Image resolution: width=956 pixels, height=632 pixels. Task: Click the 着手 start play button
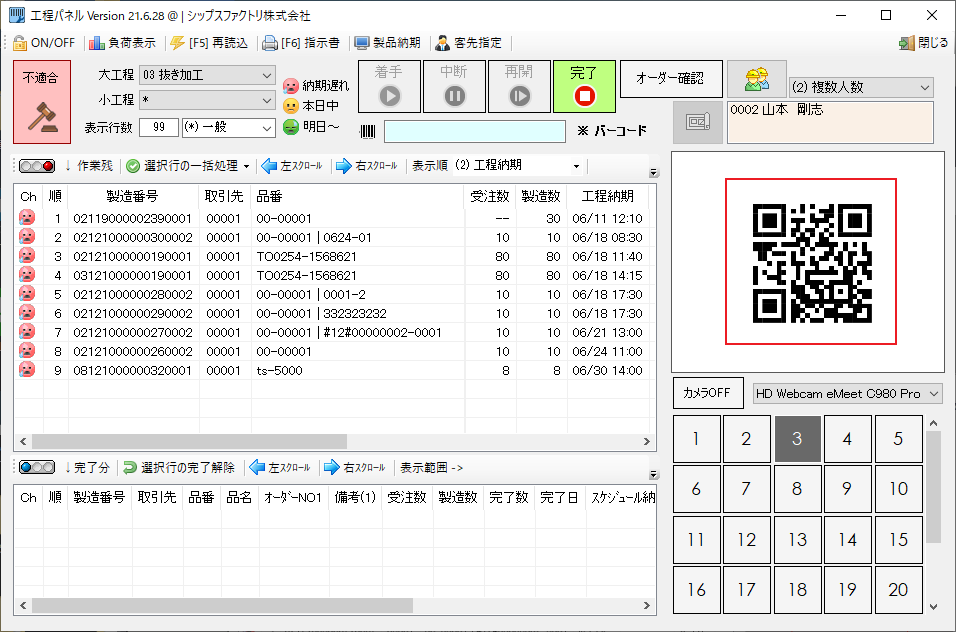point(389,87)
